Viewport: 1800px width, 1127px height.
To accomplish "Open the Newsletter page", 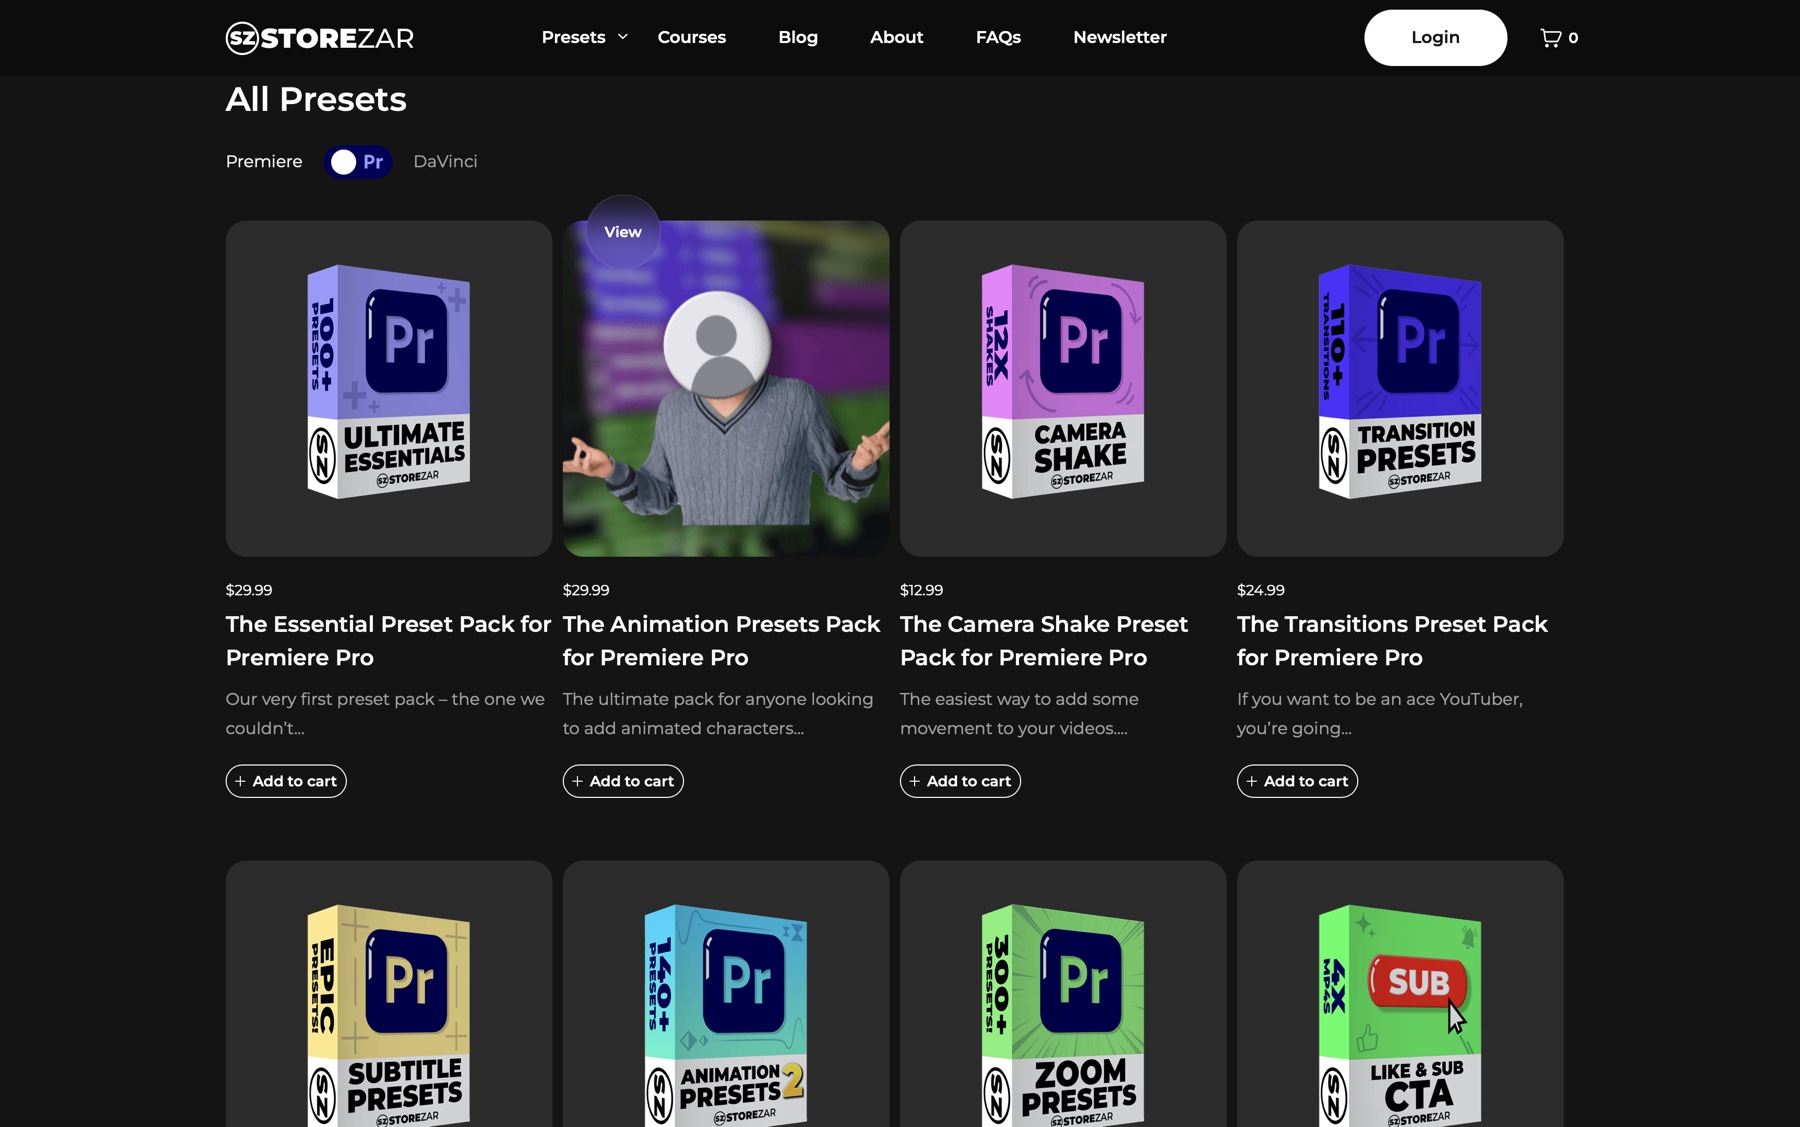I will (1120, 37).
